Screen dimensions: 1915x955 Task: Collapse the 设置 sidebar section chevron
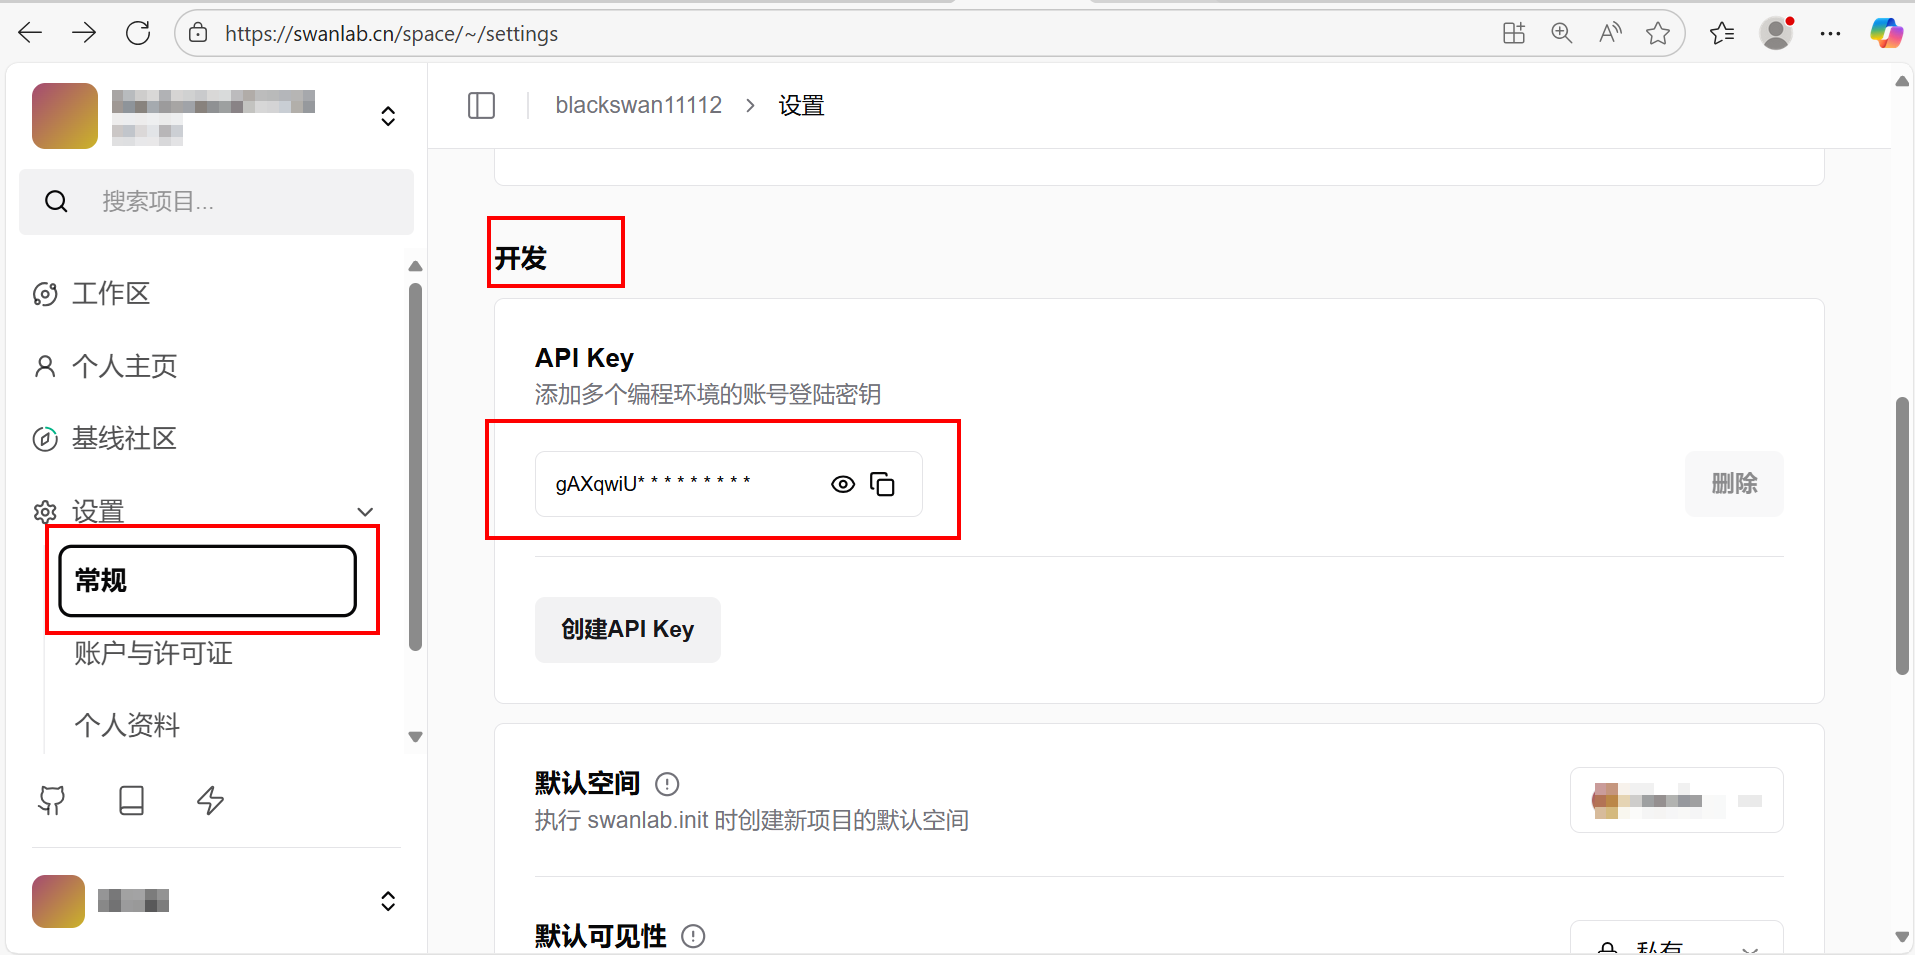tap(365, 512)
